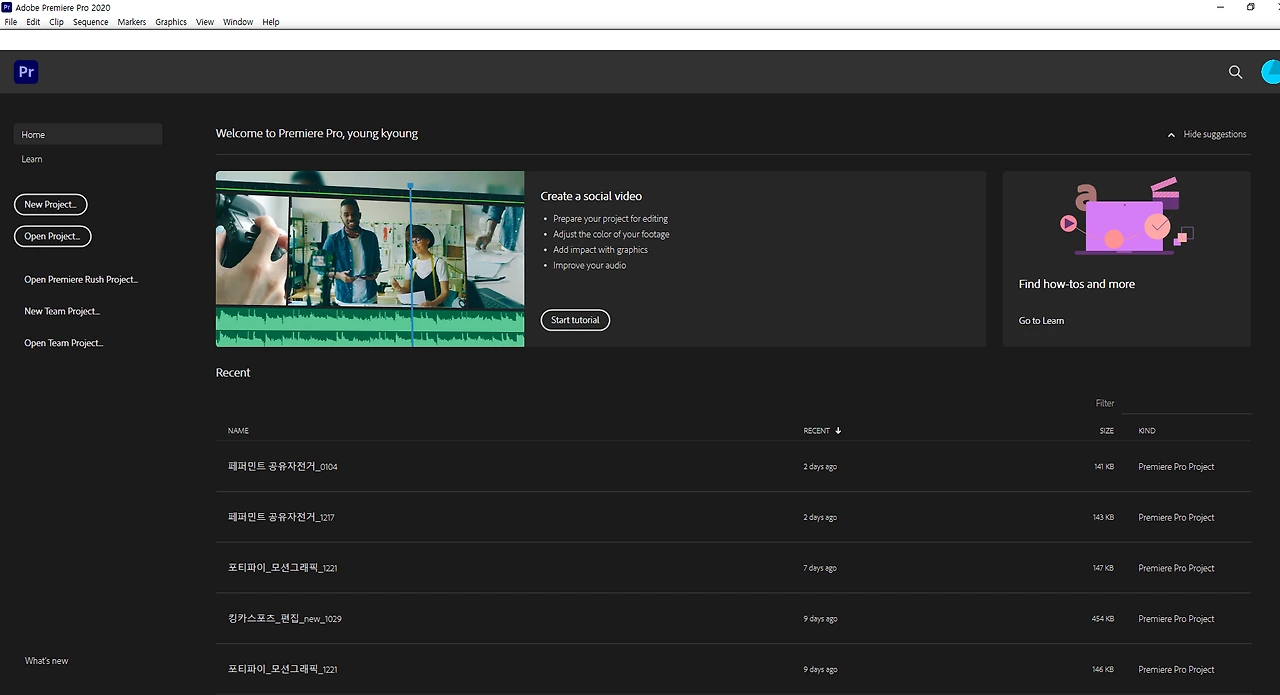
Task: Open the View menu
Action: click(x=205, y=22)
